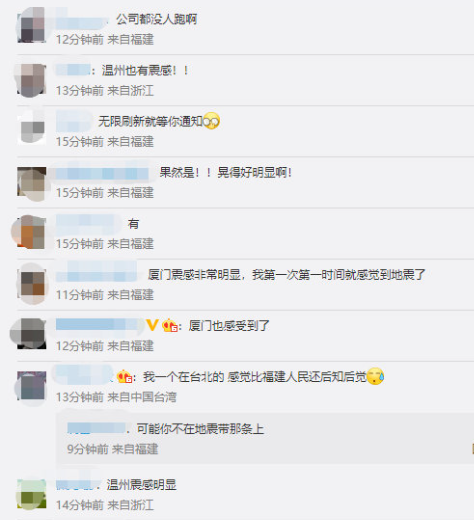Screen dimensions: 474x520
Task: Open avatar of the 有 commenter
Action: coord(32,233)
